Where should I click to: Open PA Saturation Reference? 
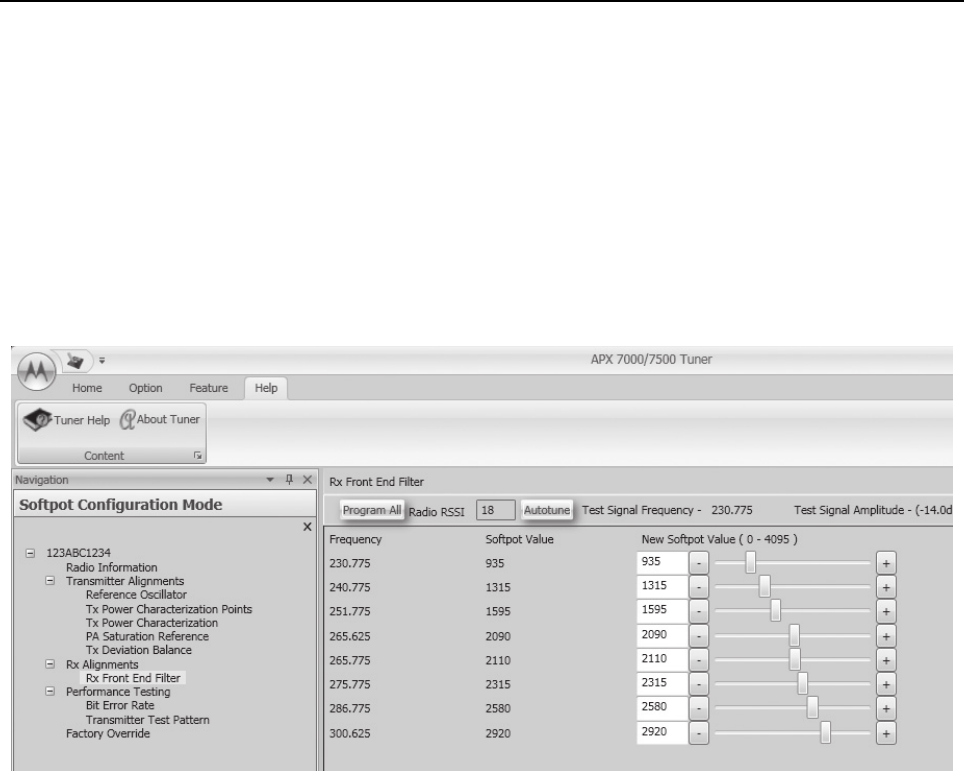[147, 636]
